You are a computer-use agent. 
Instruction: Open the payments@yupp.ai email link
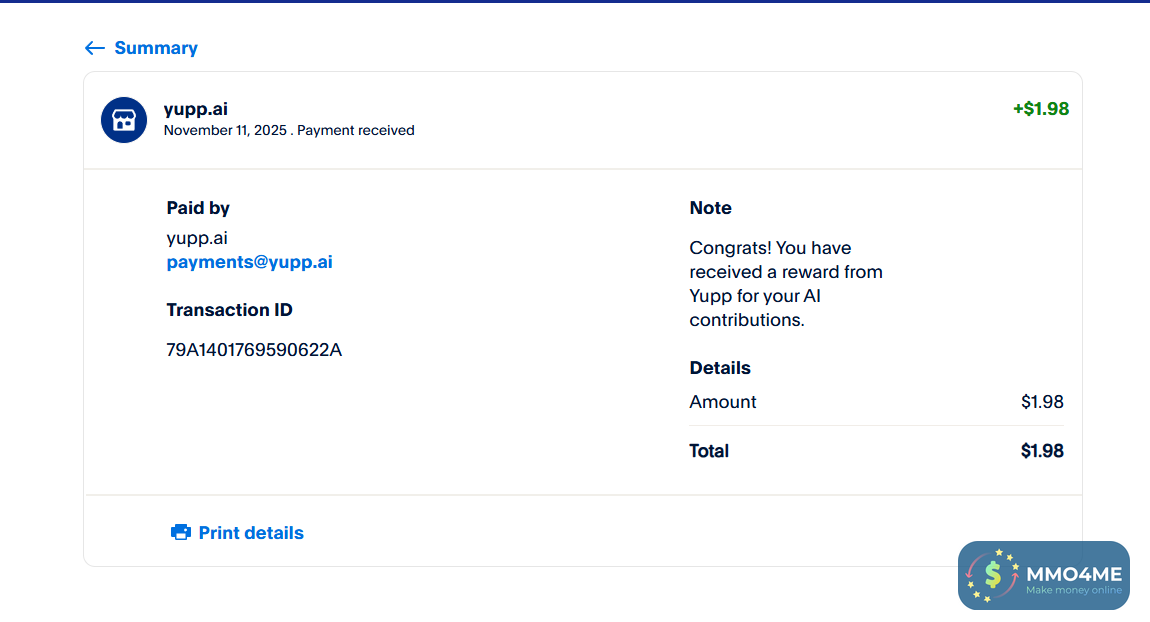pos(249,262)
